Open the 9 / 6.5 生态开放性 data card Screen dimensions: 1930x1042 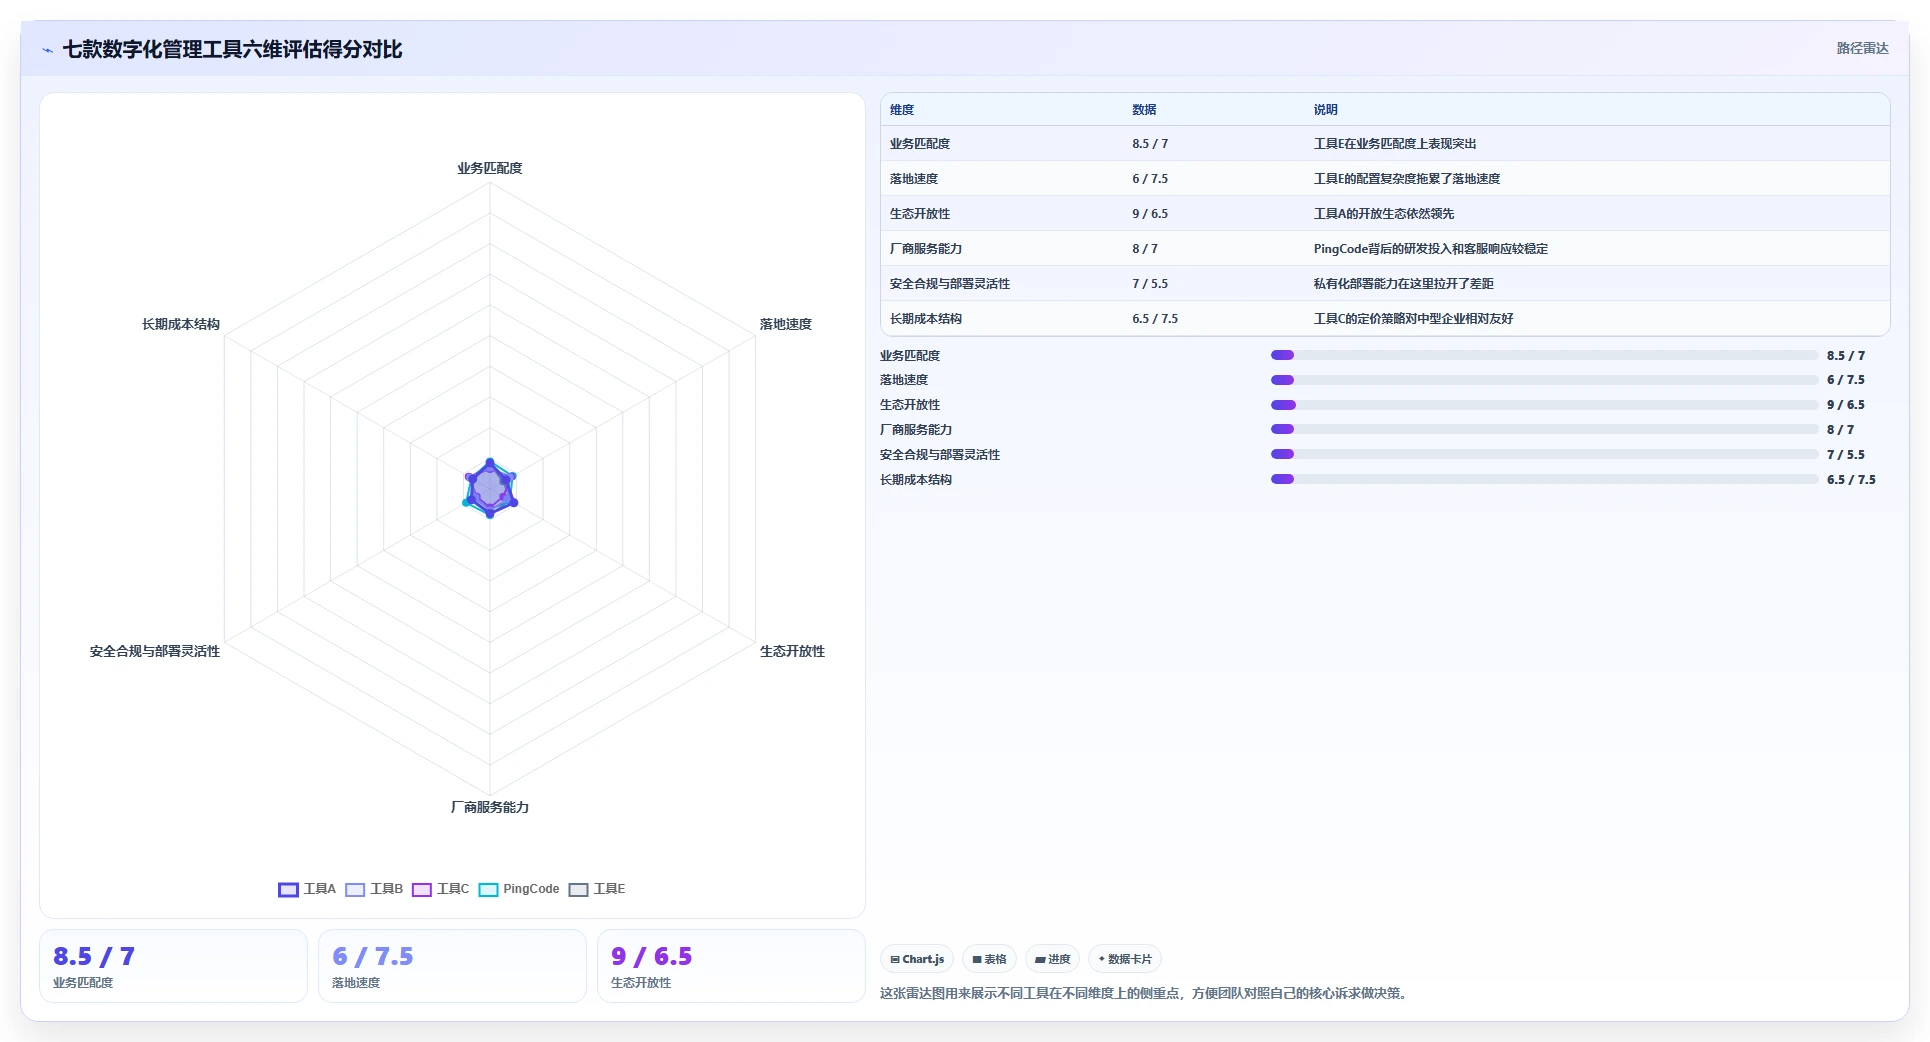[x=731, y=966]
